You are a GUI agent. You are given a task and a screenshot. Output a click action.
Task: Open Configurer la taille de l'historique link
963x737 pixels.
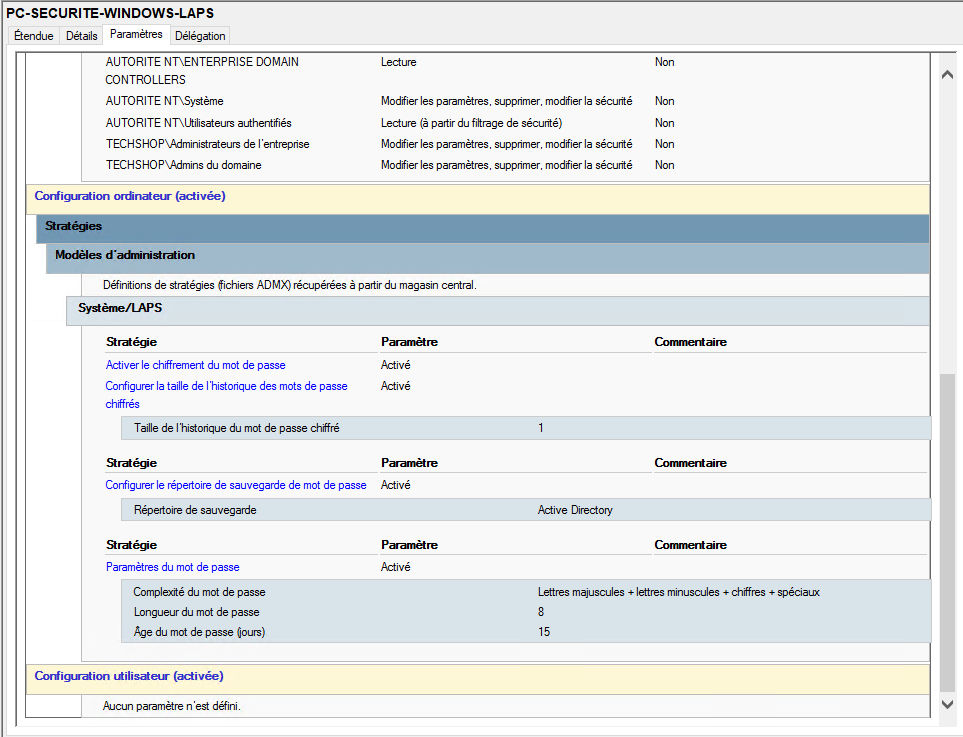[226, 395]
